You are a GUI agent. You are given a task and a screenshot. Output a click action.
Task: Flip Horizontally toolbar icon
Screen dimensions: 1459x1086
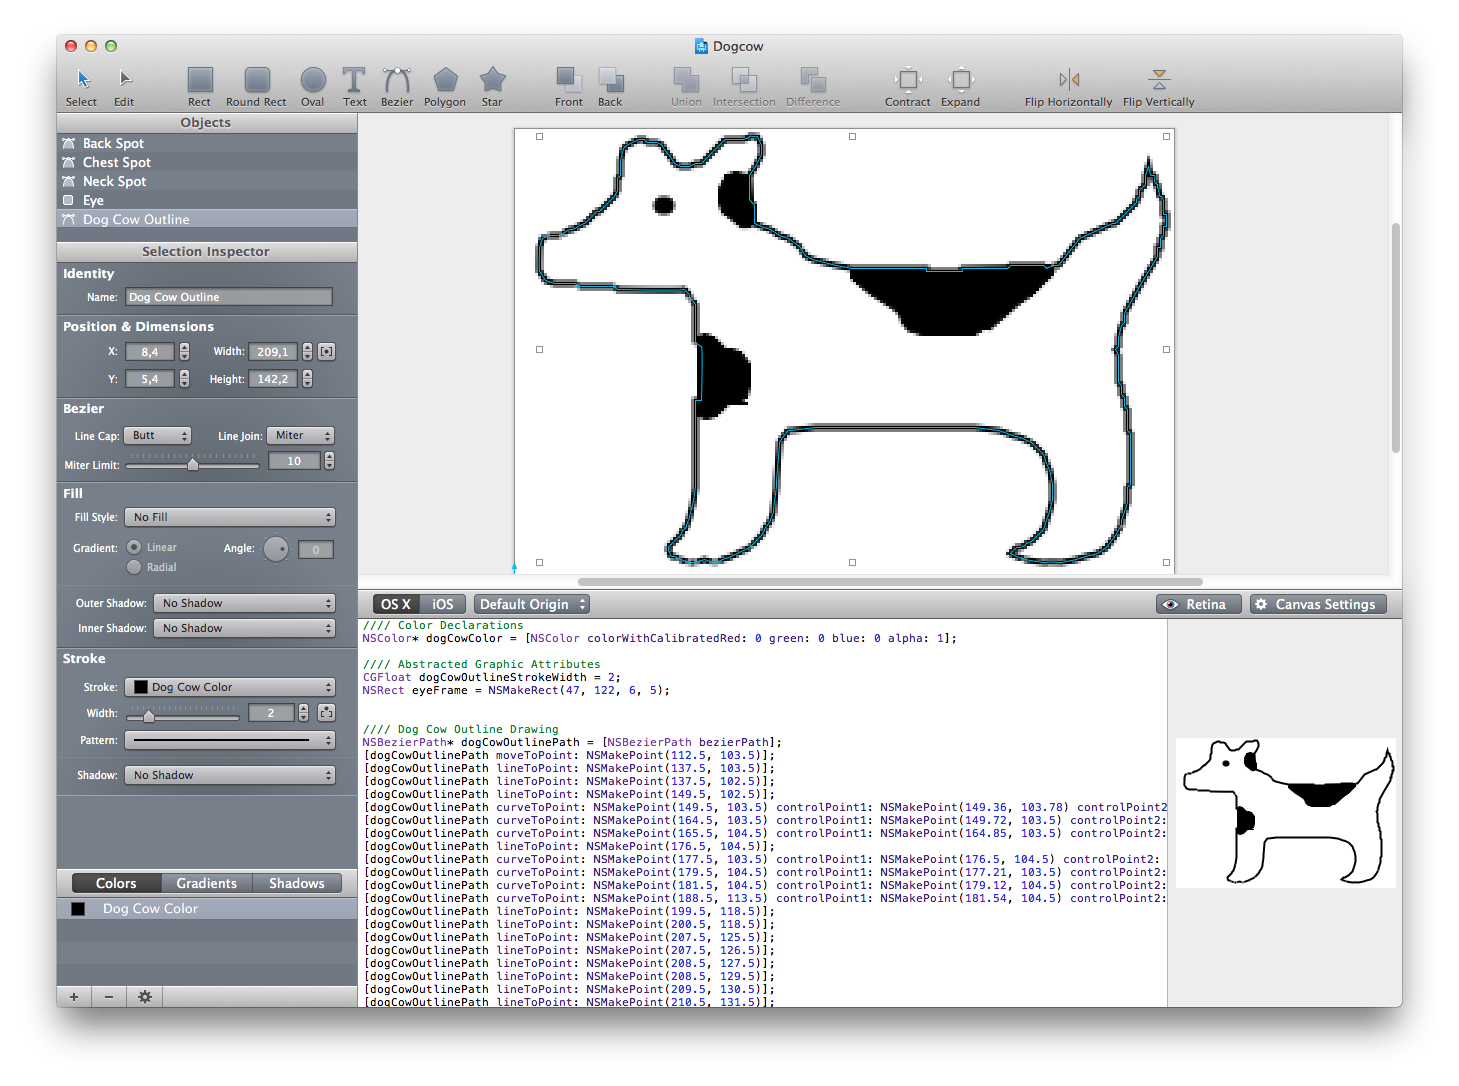pos(1069,79)
